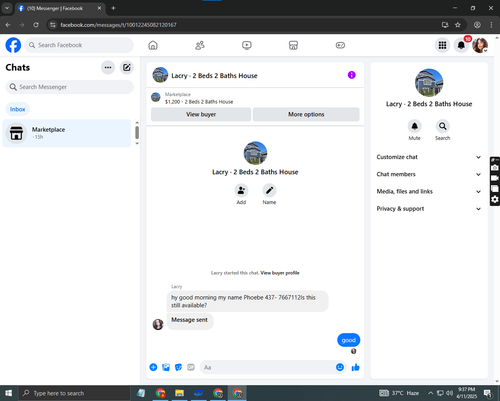Open the Video/Watch icon
This screenshot has width=500, height=401.
(x=247, y=45)
